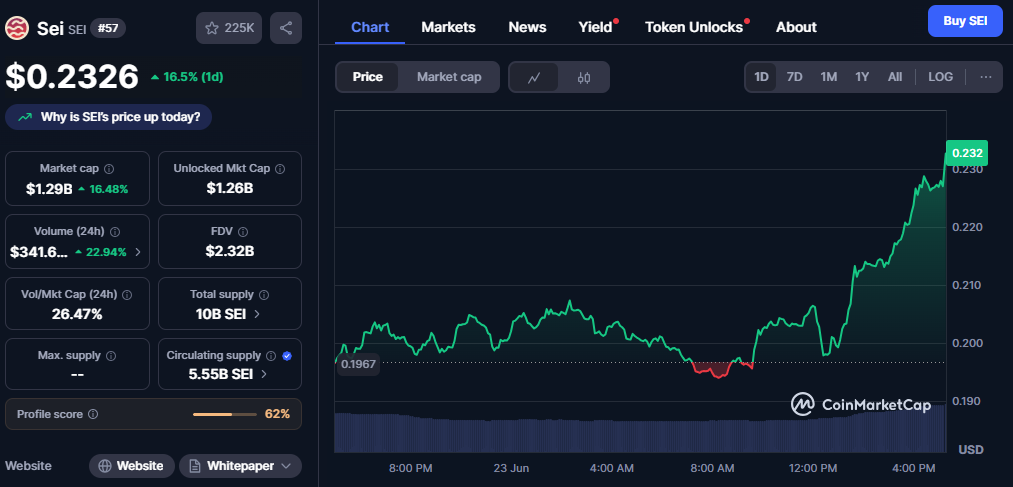Image resolution: width=1013 pixels, height=487 pixels.
Task: Open the Whitepaper dropdown arrow
Action: 287,466
